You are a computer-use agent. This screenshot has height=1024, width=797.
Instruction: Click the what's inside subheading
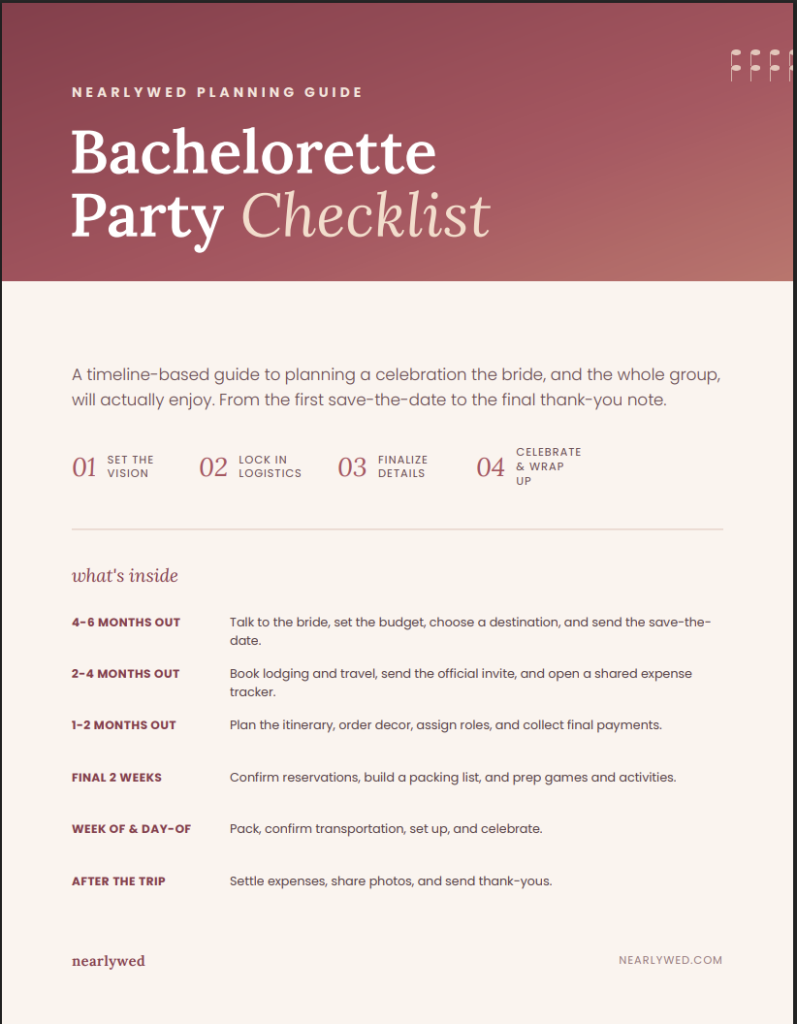click(125, 575)
